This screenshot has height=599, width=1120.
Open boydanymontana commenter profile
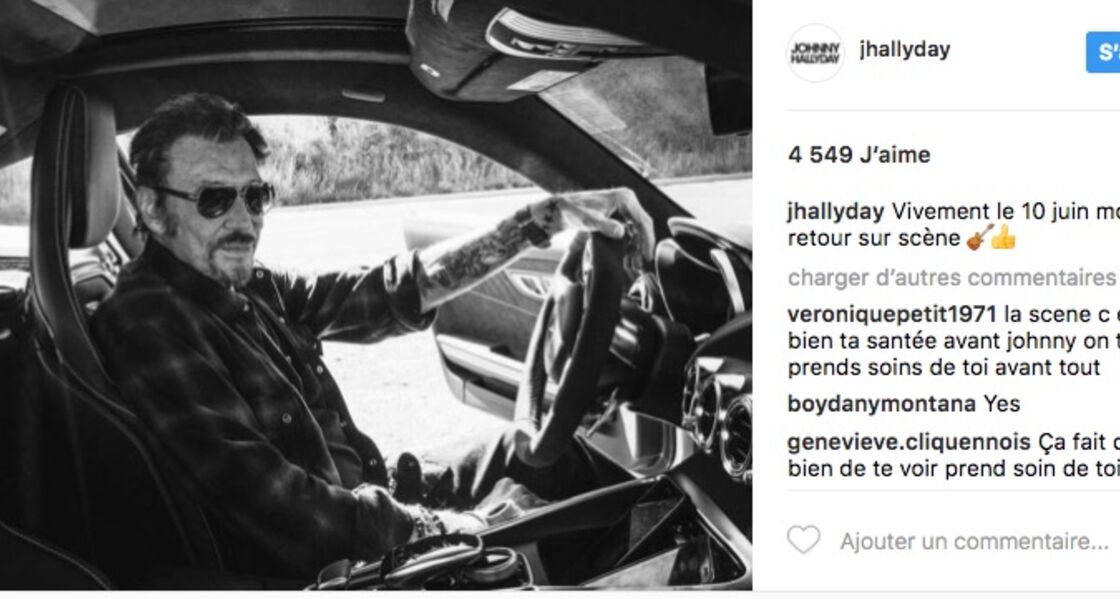[x=881, y=404]
